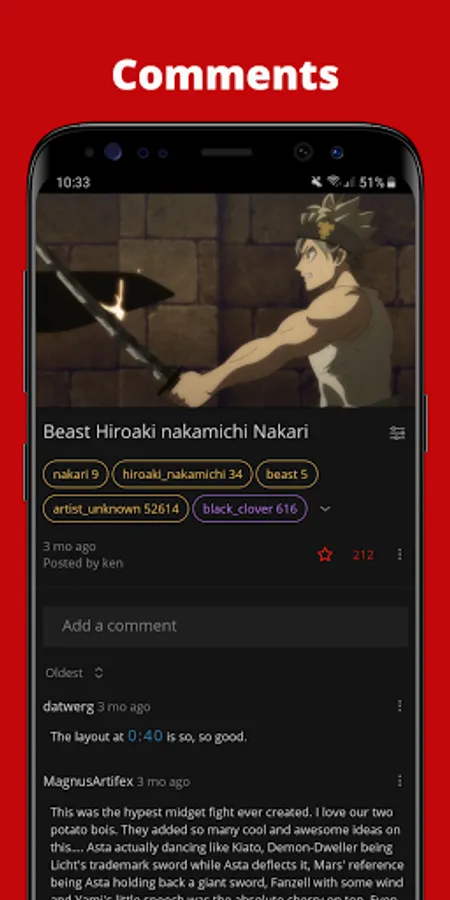Jump to the 0:40 timestamp link
The image size is (450, 900).
point(145,736)
